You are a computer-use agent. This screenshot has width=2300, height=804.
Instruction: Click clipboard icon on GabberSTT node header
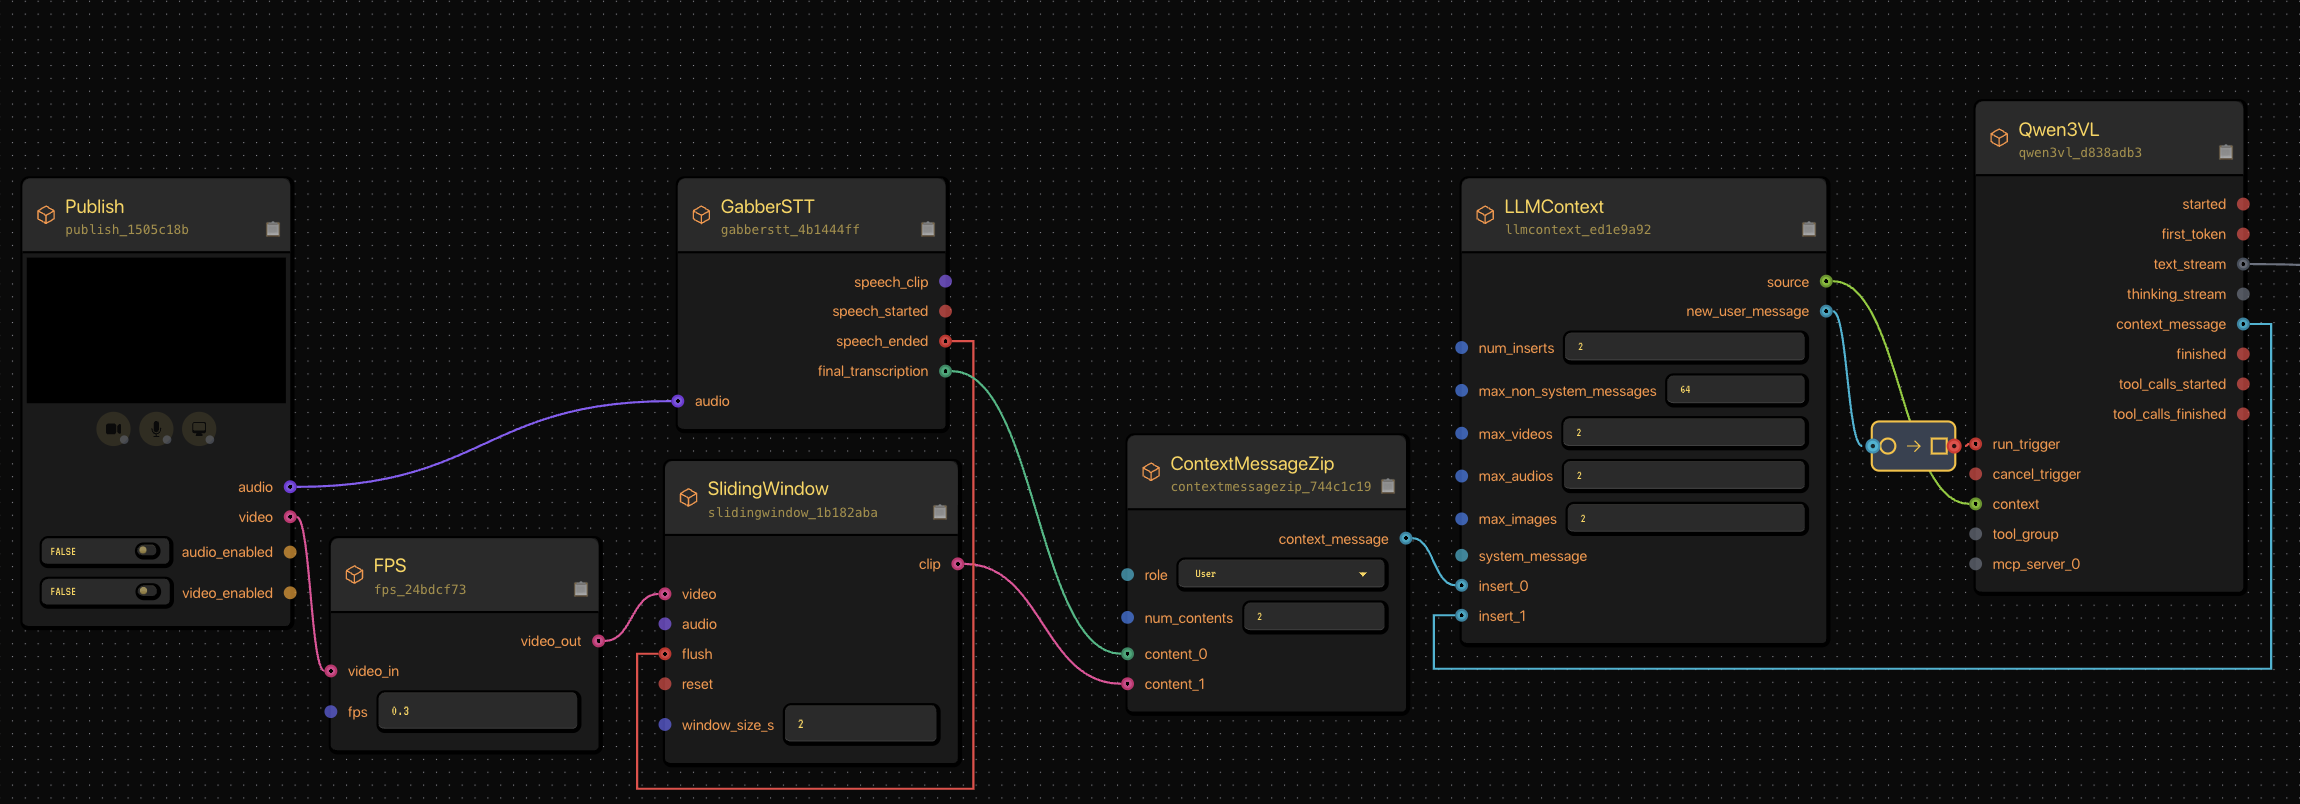coord(928,229)
